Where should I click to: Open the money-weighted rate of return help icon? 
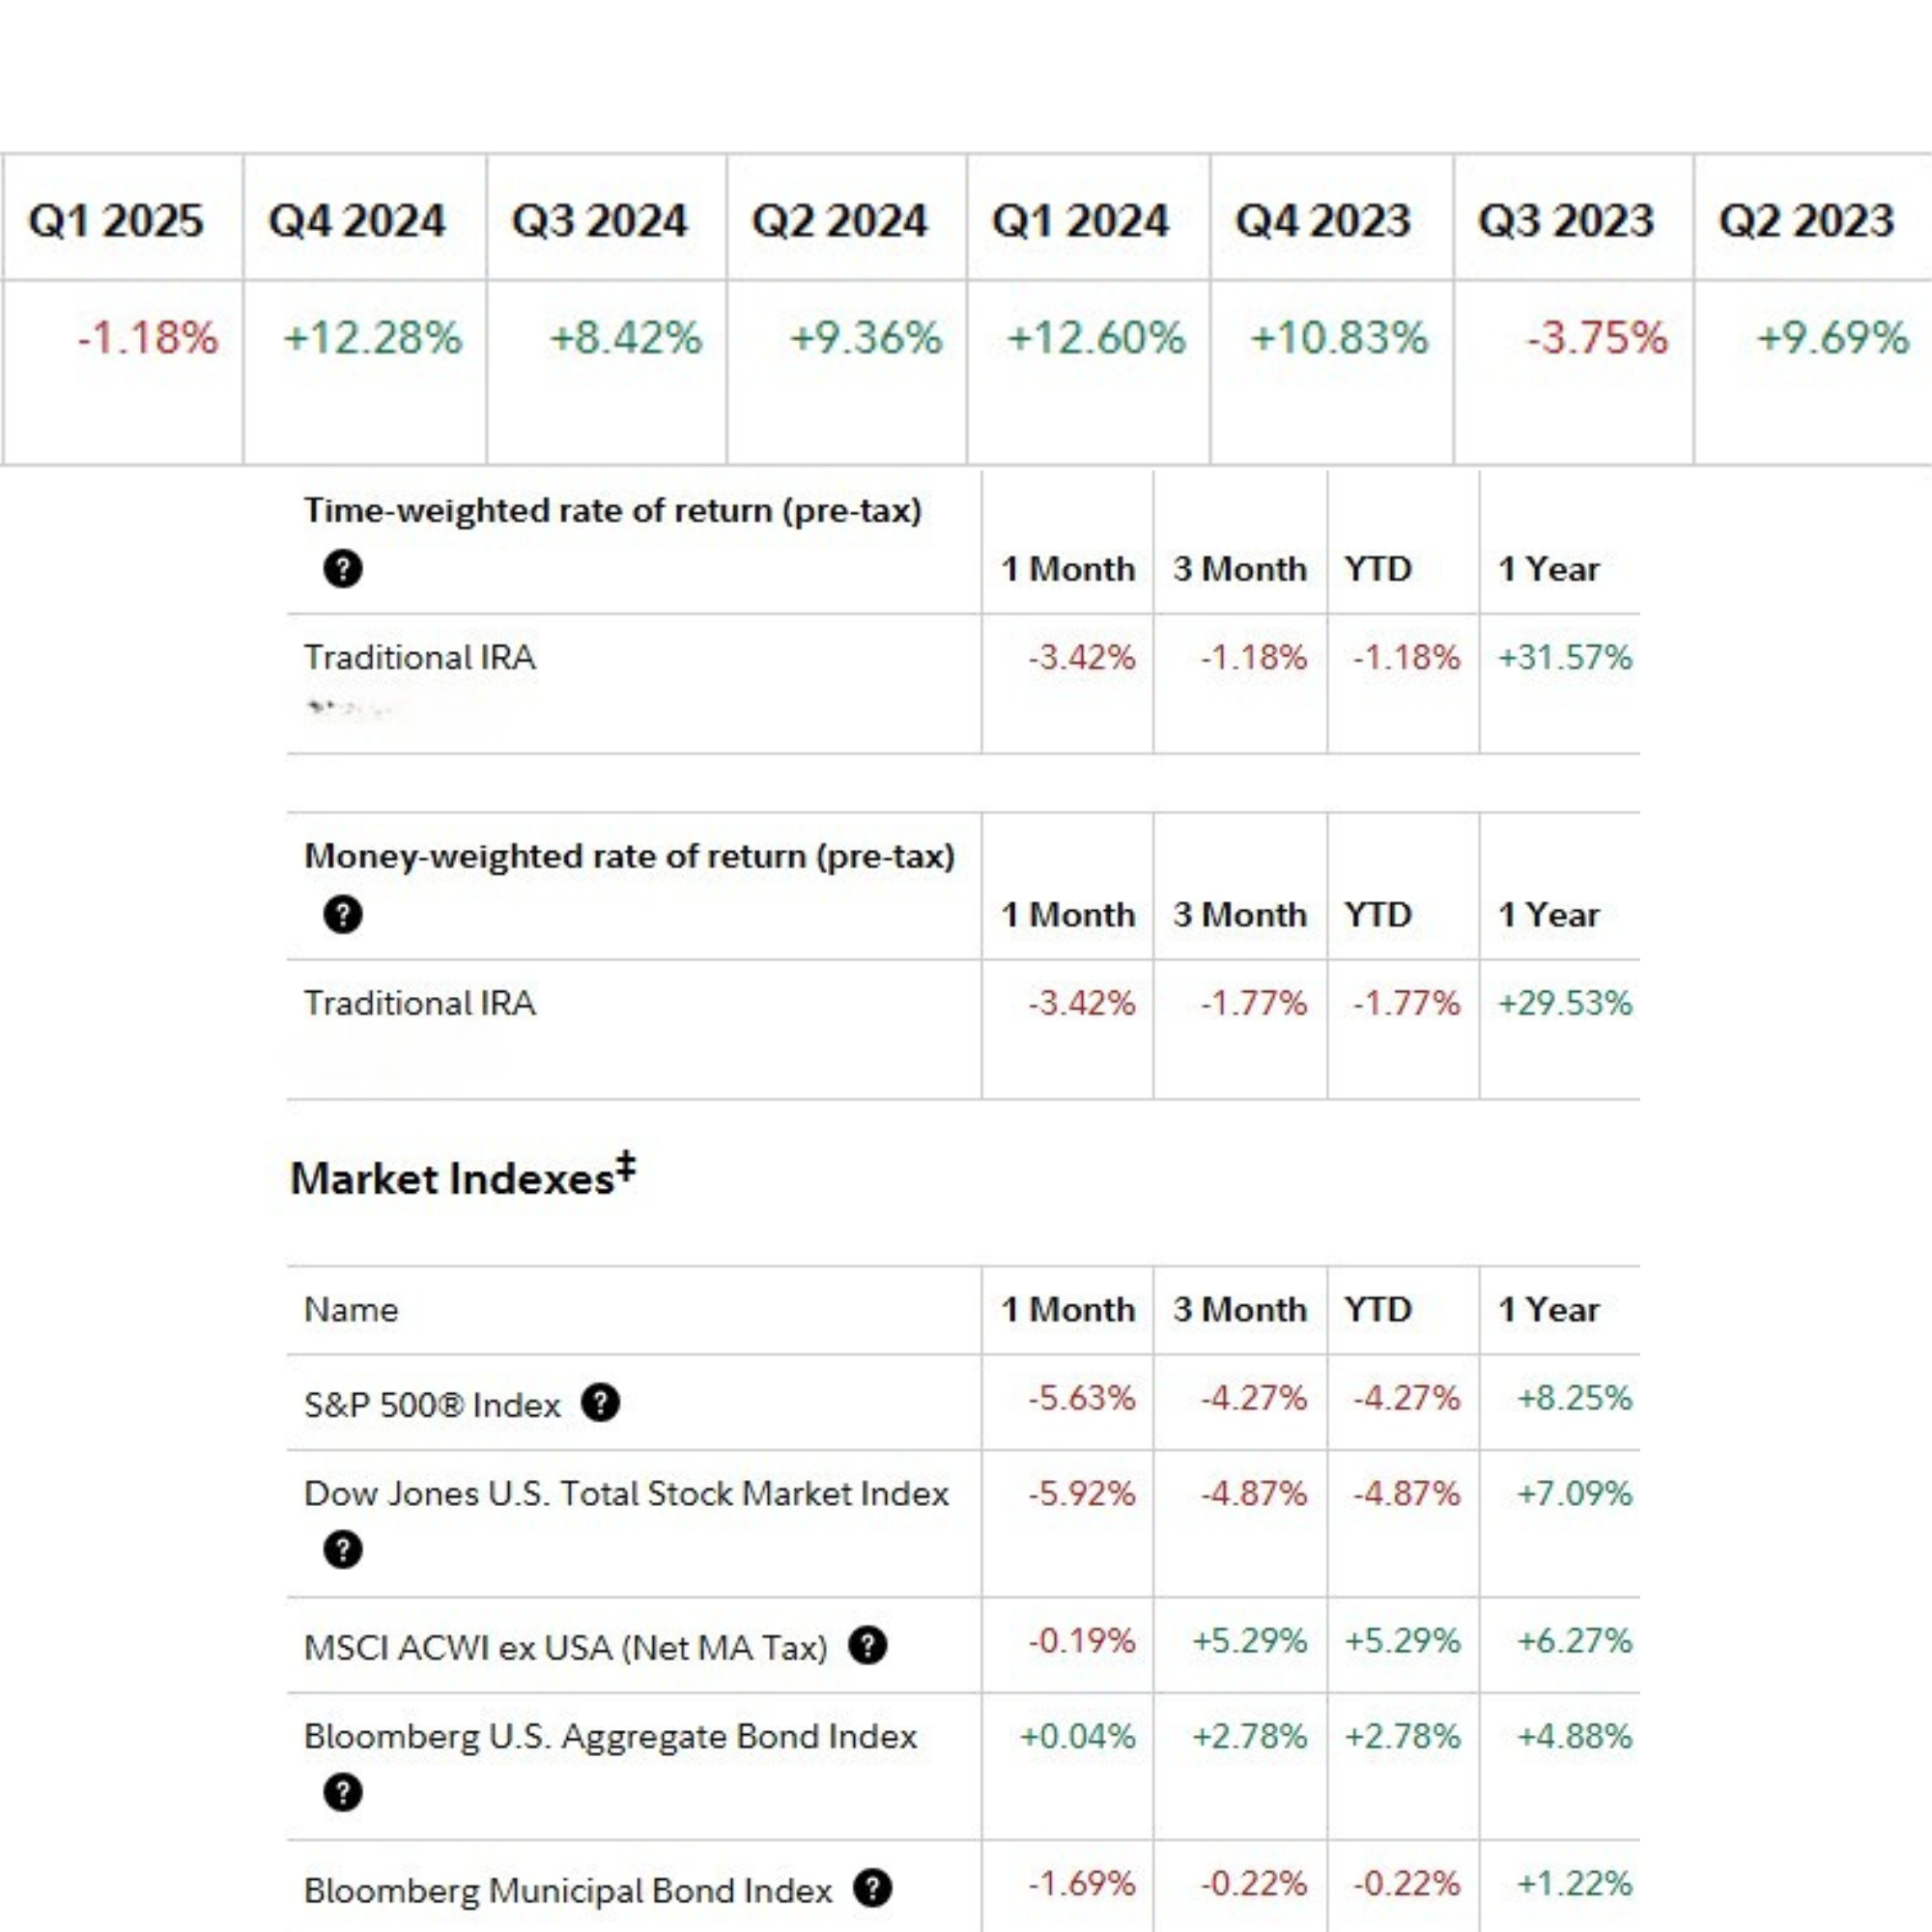click(342, 915)
